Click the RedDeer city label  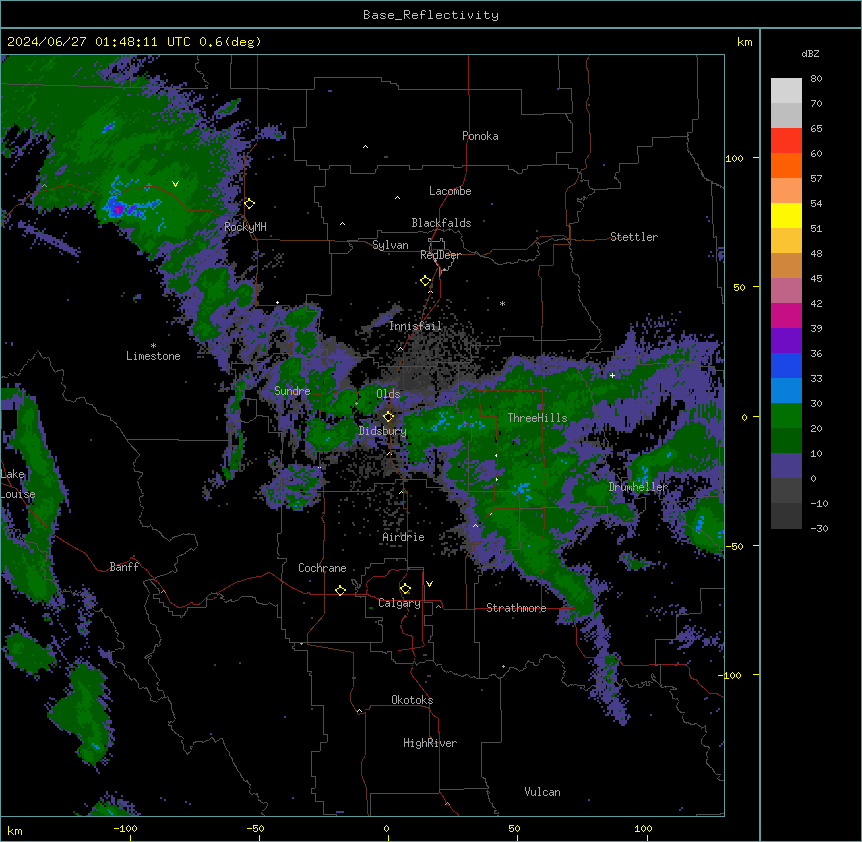click(440, 255)
